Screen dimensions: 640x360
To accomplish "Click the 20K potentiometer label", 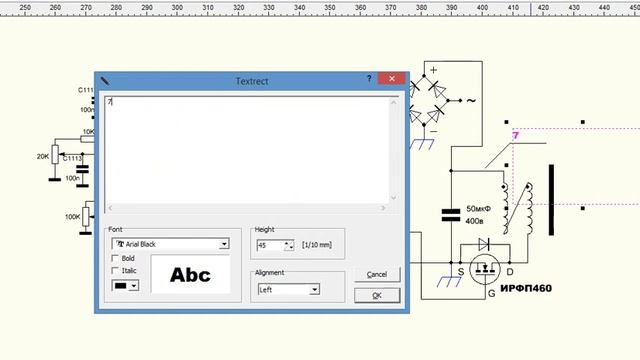I will coord(43,156).
